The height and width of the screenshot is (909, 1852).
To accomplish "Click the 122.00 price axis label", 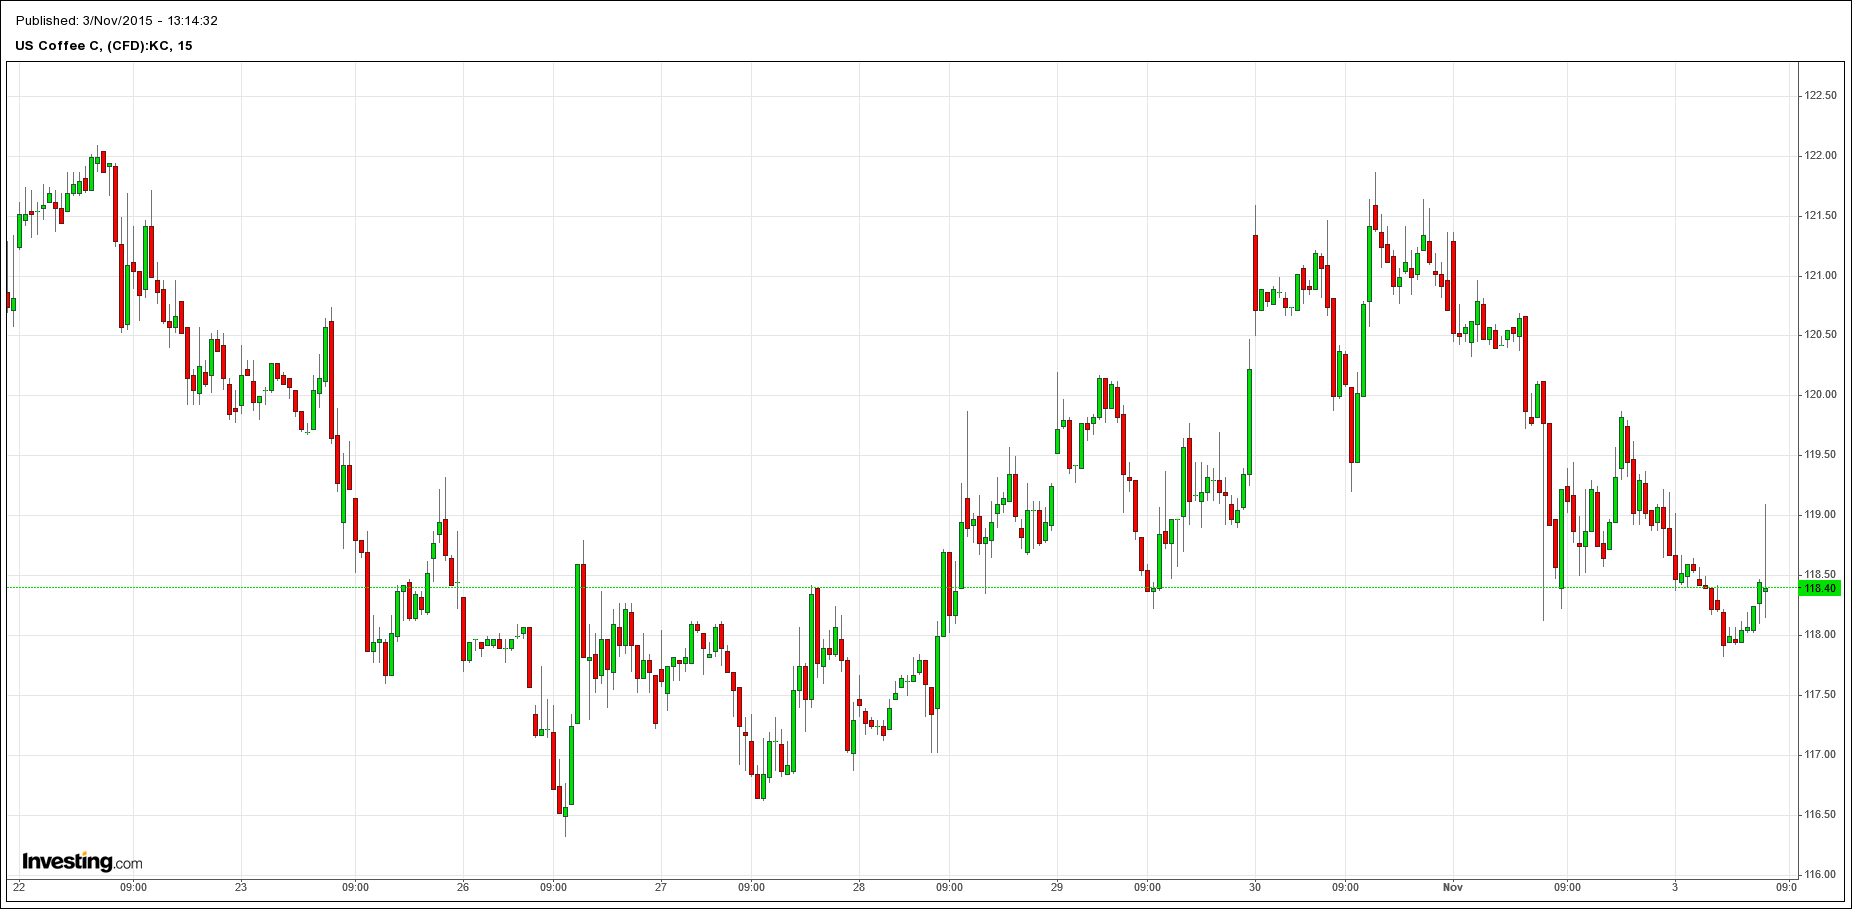I will click(1819, 156).
